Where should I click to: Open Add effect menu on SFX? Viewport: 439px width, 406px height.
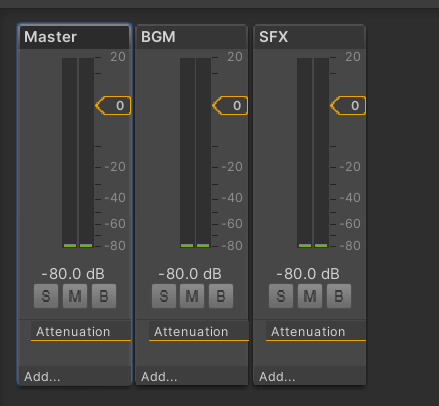[310, 376]
